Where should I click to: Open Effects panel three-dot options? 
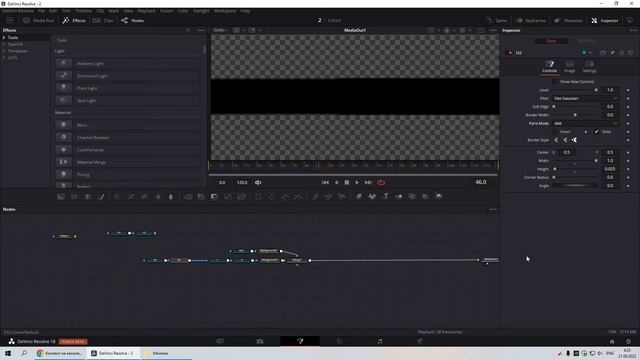point(201,30)
